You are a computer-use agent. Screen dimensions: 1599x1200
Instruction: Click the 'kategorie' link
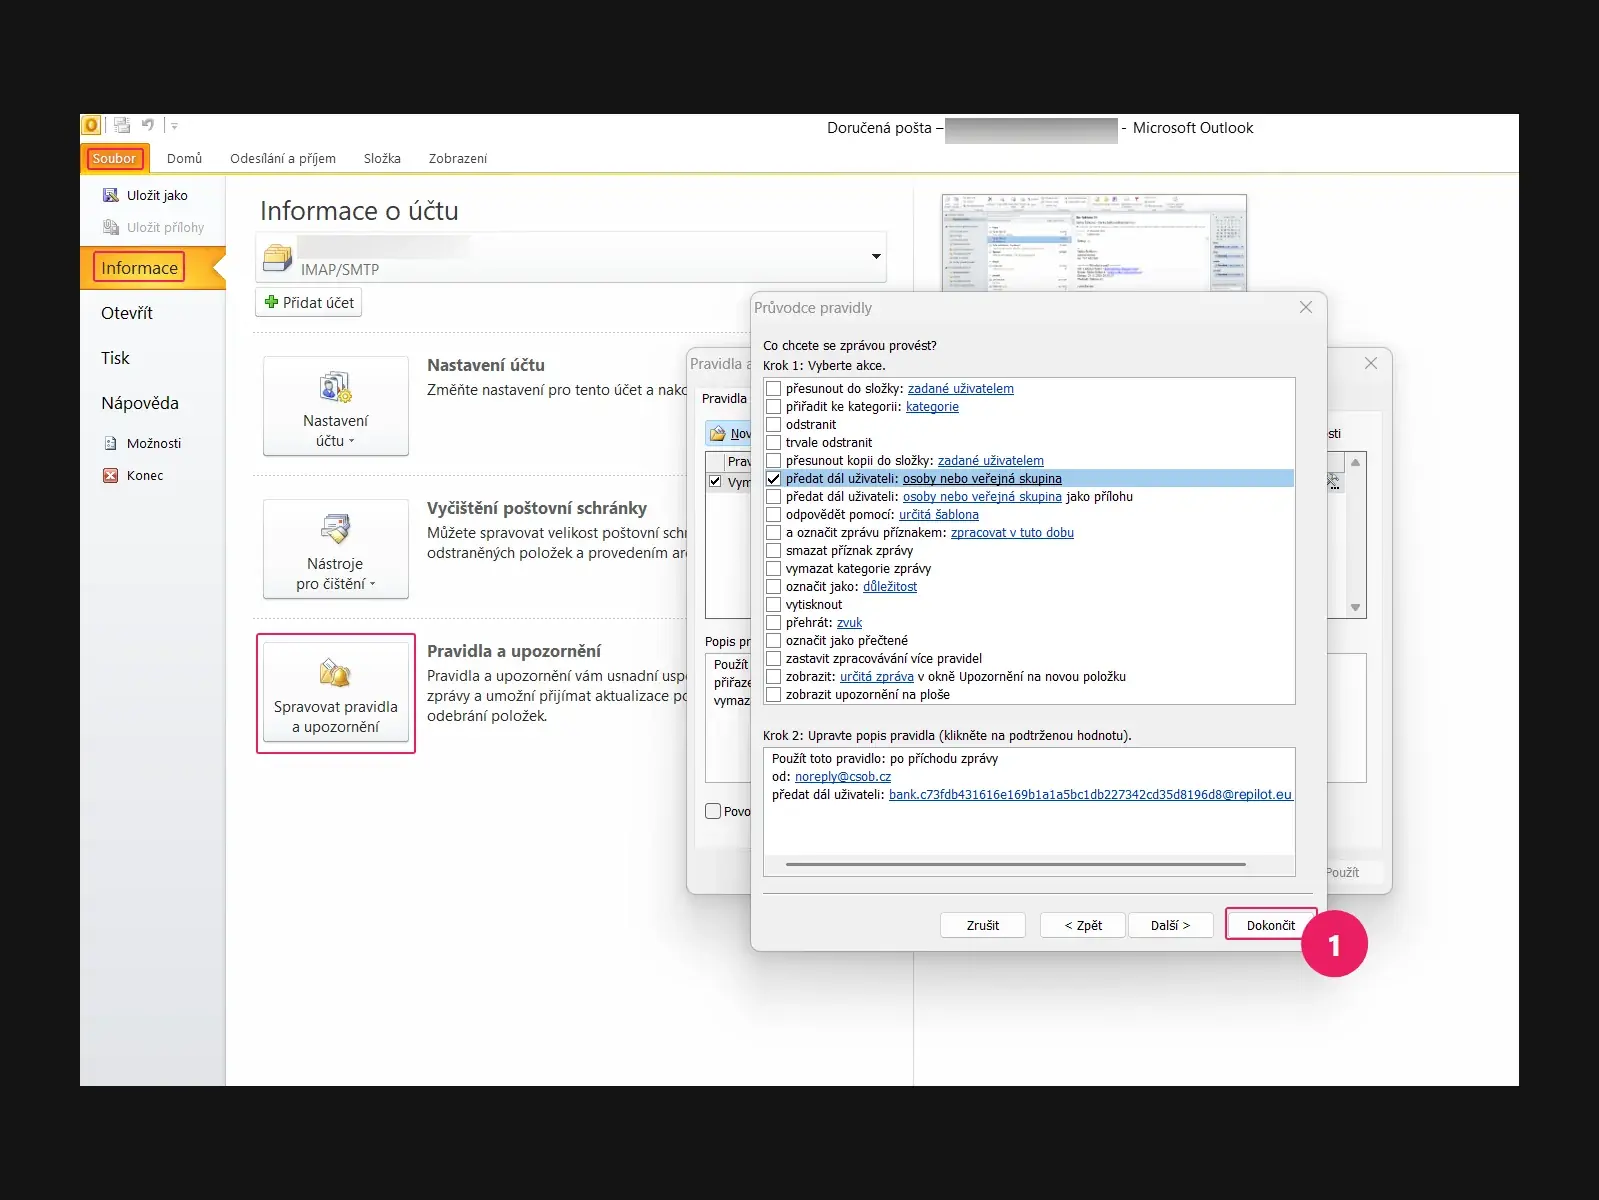click(x=932, y=407)
